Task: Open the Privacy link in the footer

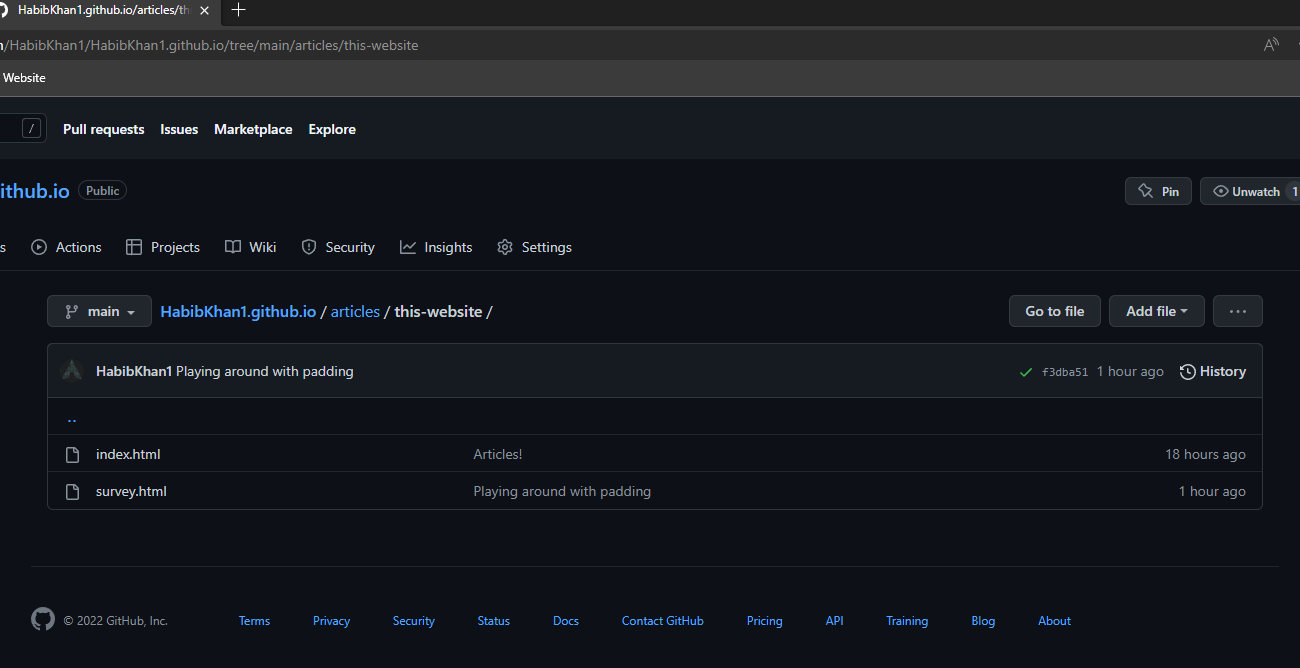Action: click(331, 621)
